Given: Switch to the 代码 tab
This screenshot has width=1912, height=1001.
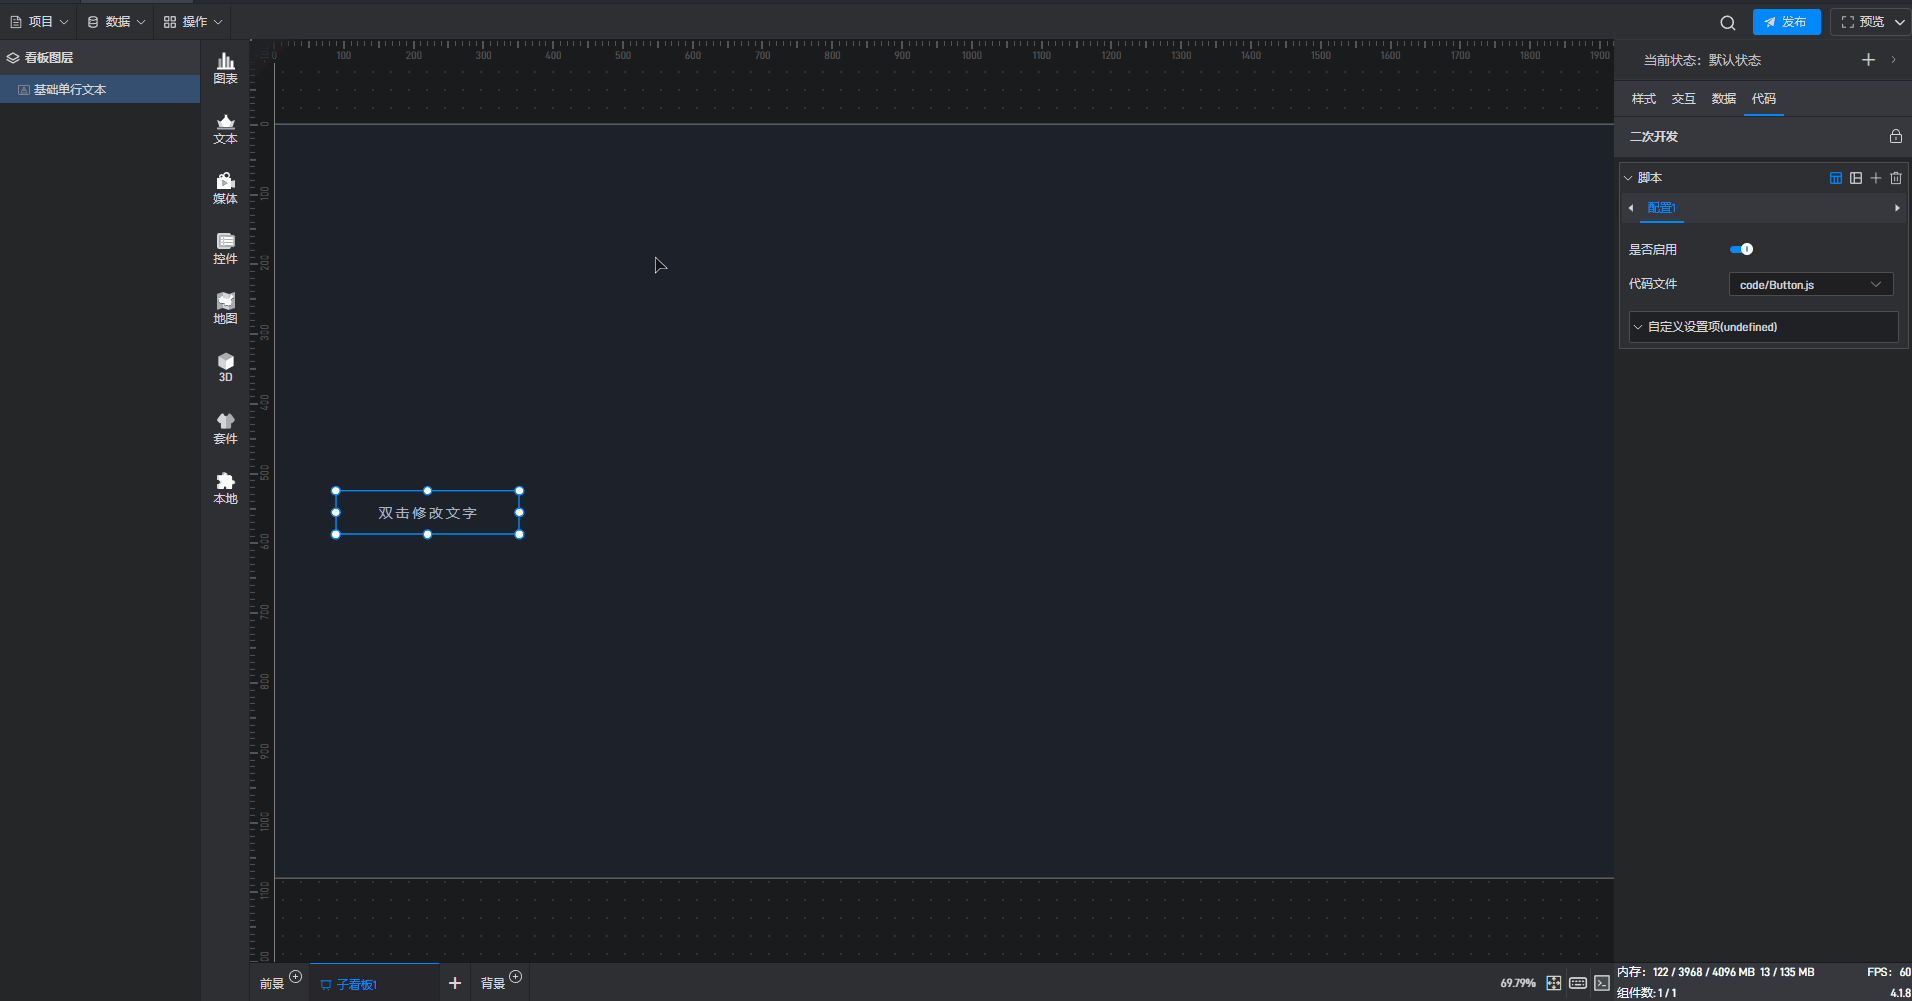Looking at the screenshot, I should [1763, 98].
